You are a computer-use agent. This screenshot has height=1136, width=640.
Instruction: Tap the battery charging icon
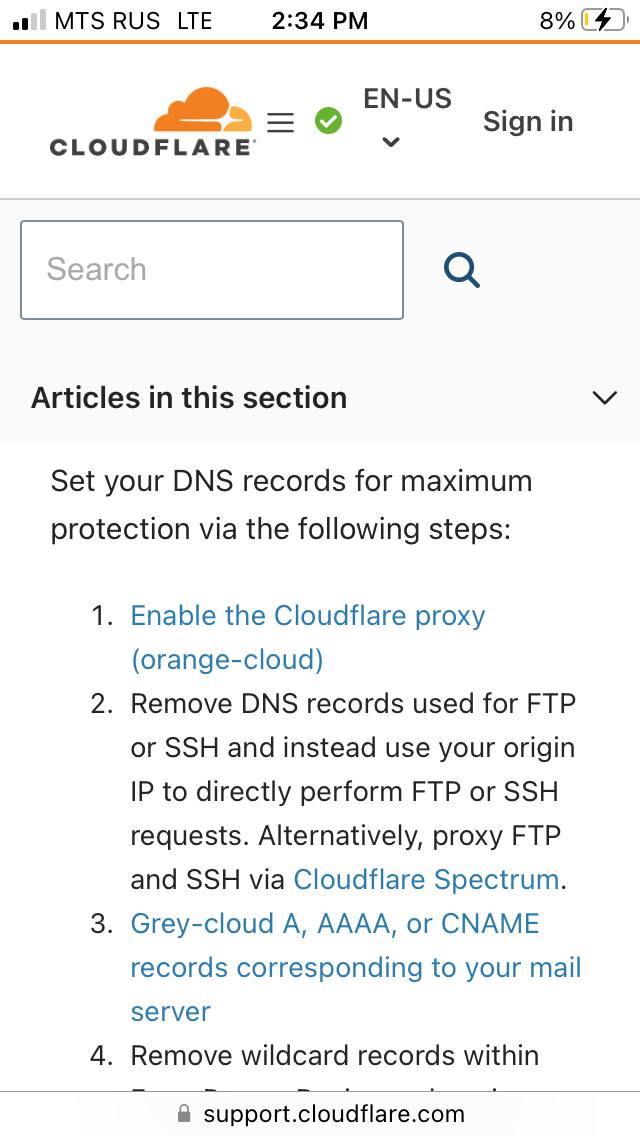(608, 20)
